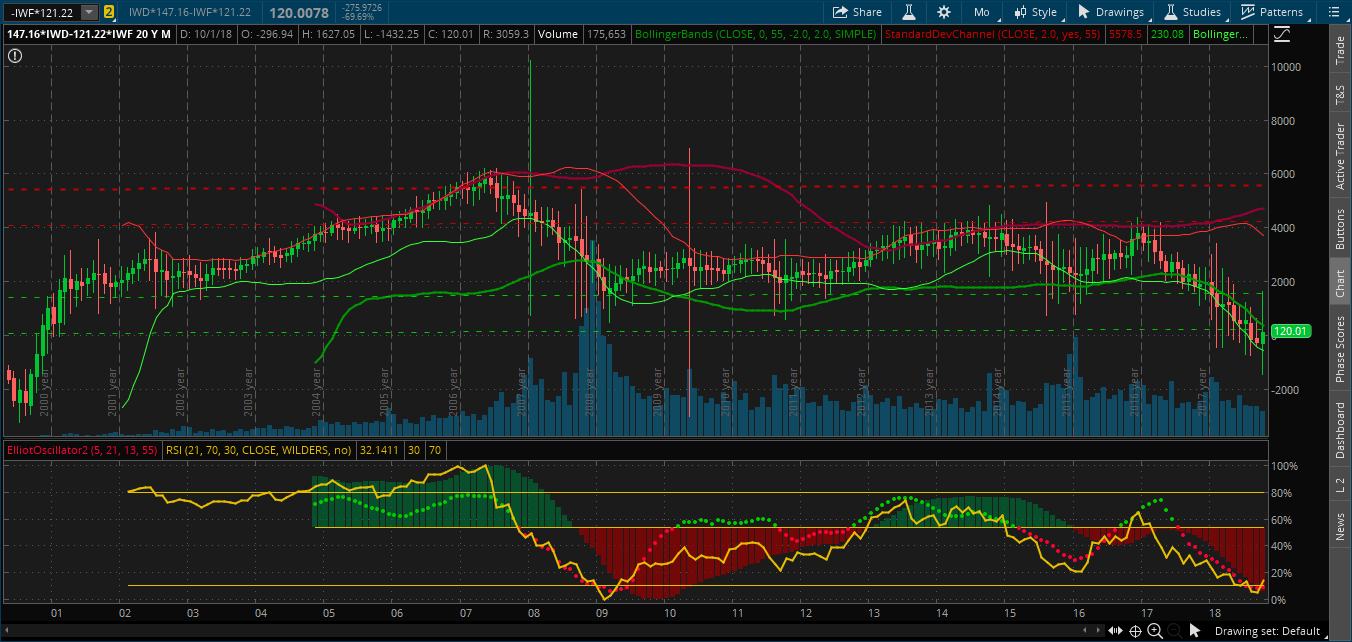Activate the crosshair tool at bottom
1352x642 pixels.
(x=1135, y=631)
